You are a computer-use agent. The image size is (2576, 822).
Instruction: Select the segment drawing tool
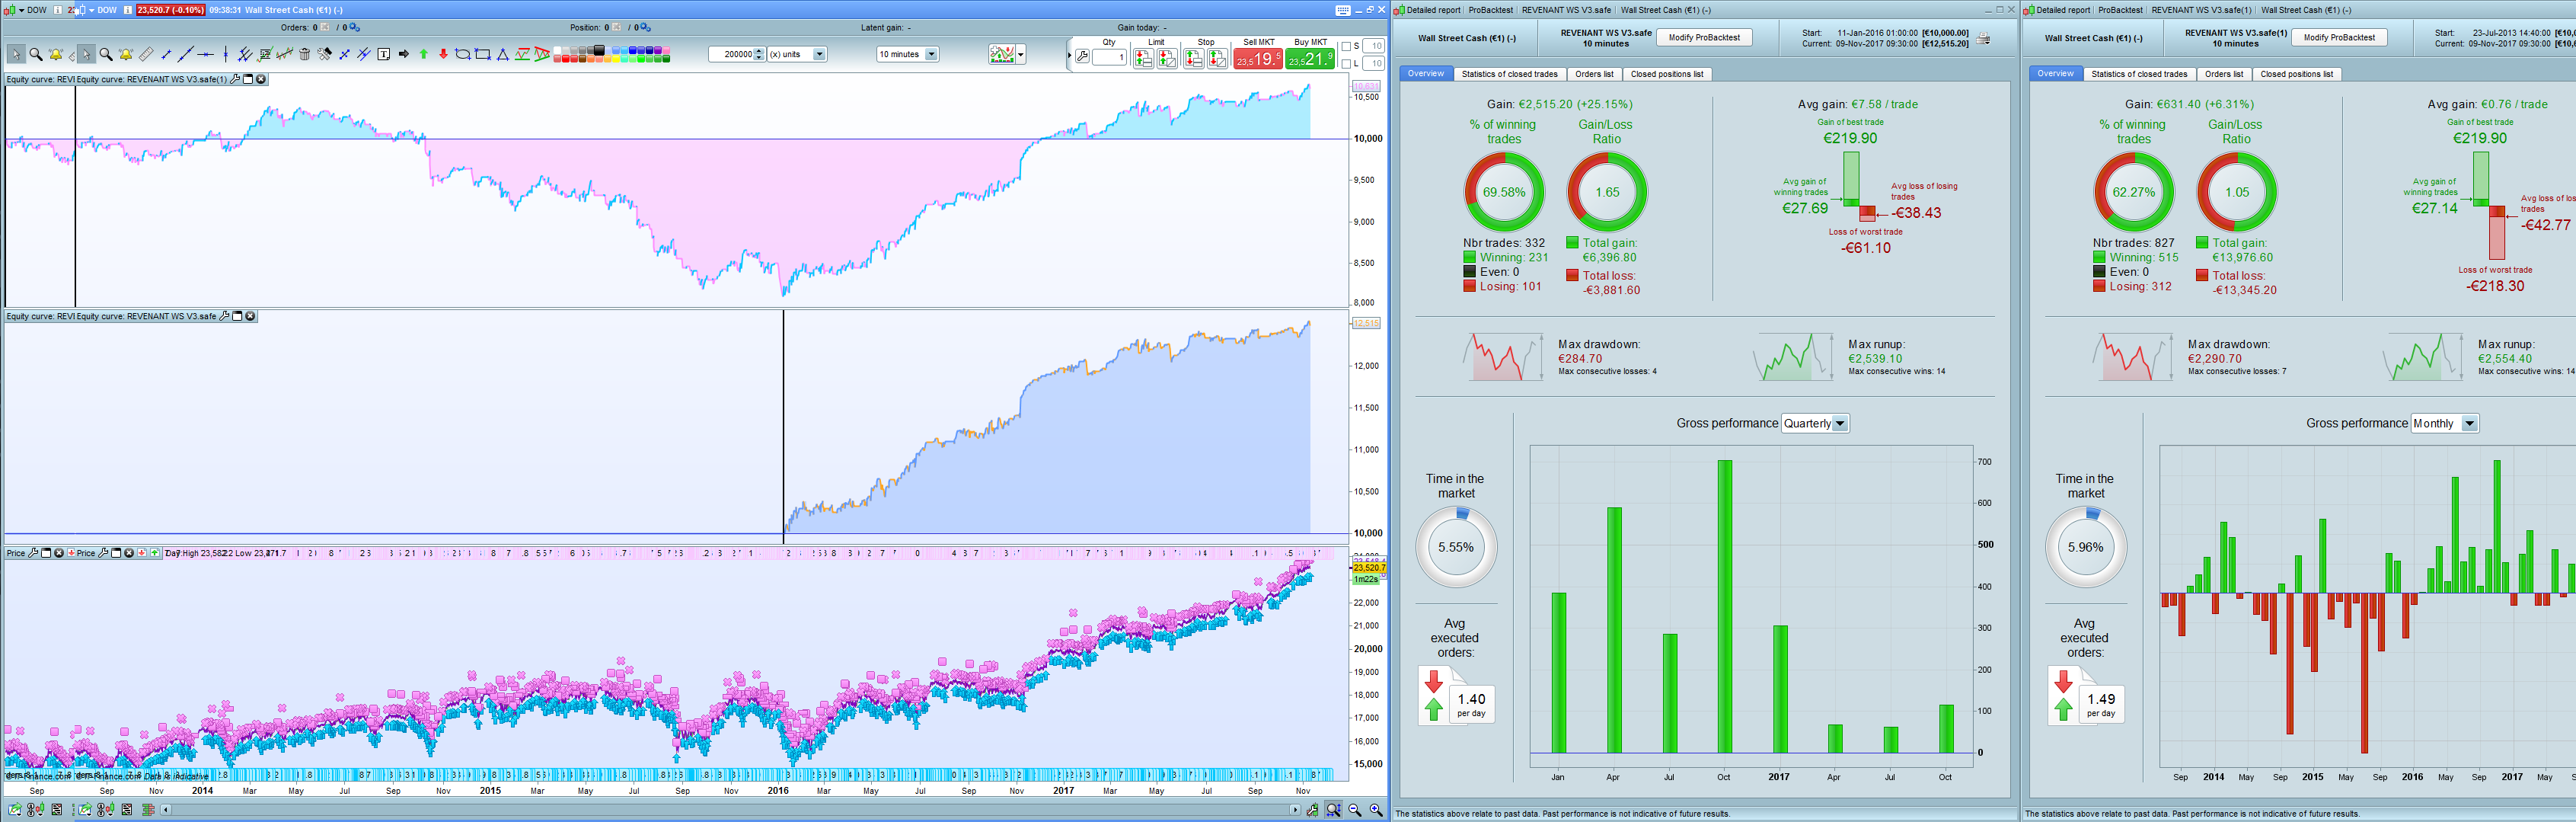pos(166,54)
